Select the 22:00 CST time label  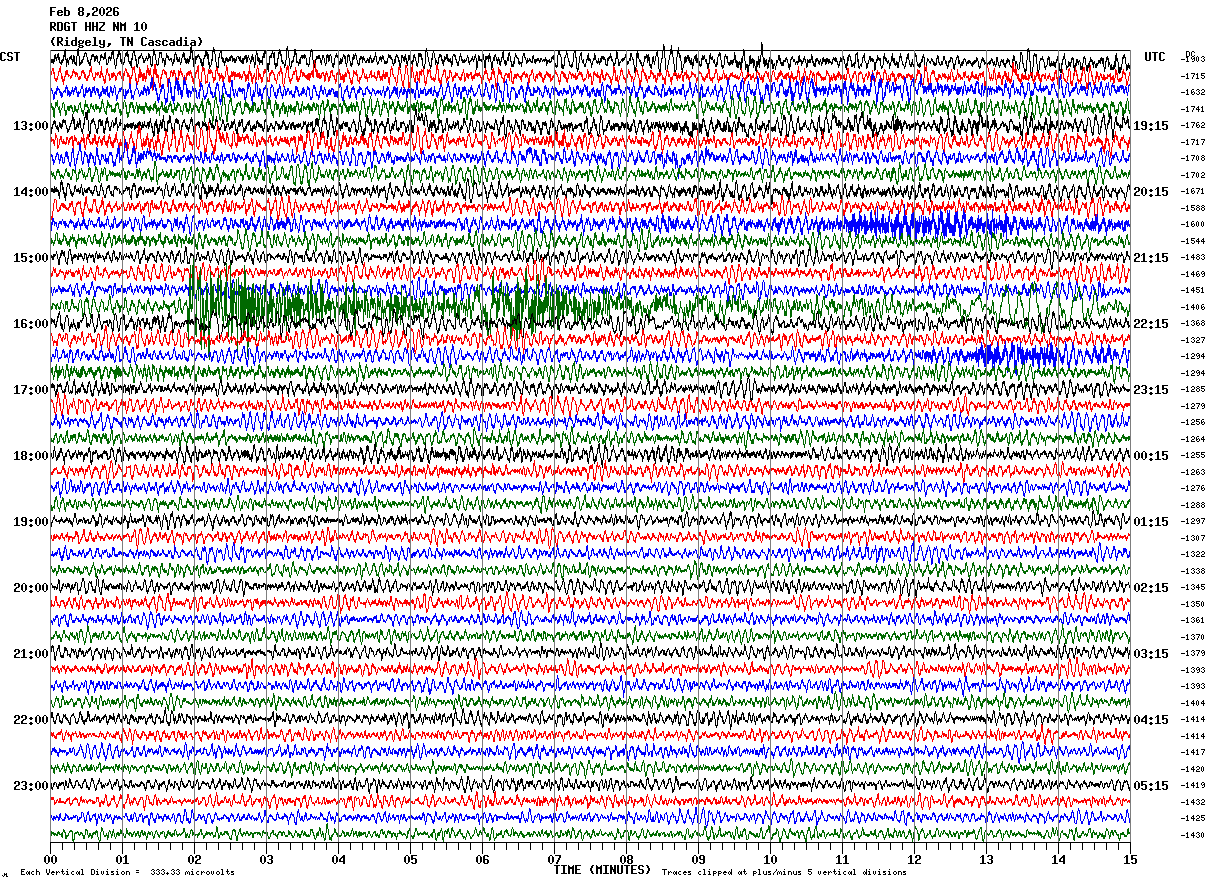[x=30, y=720]
